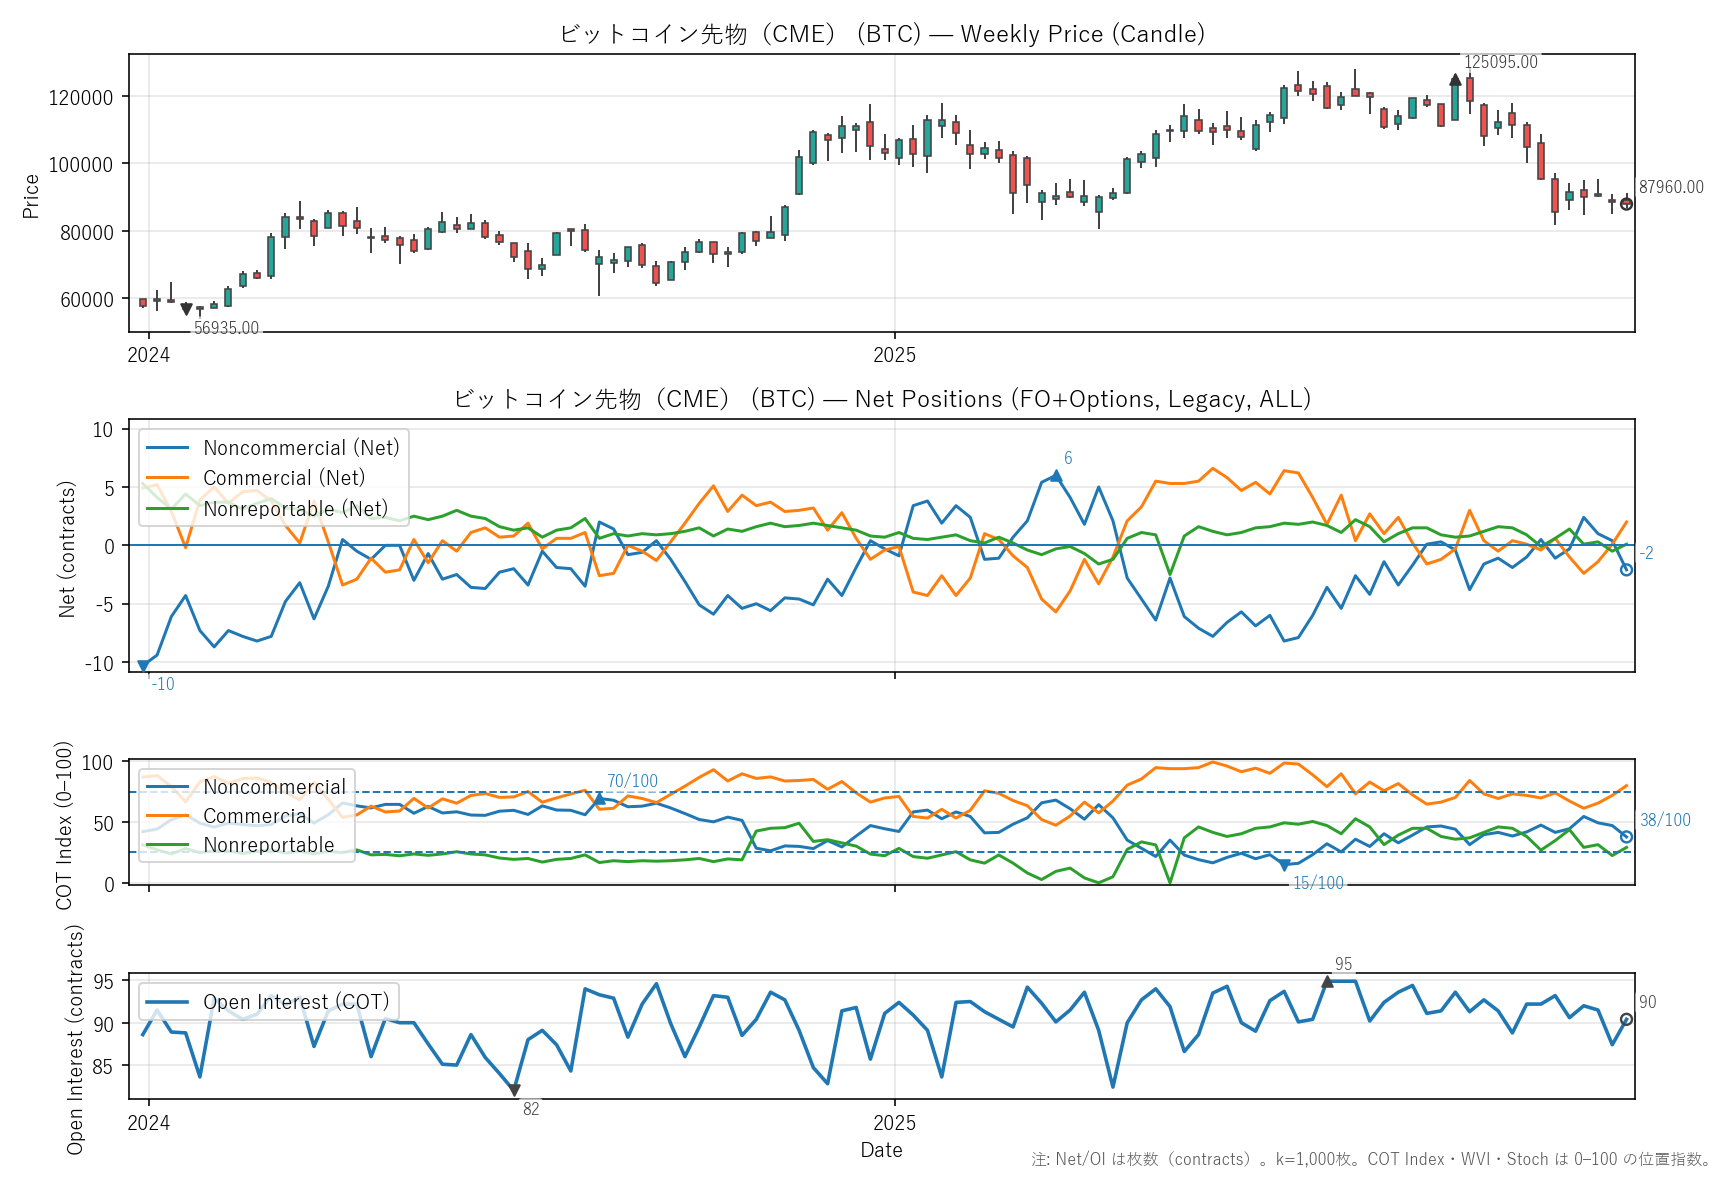Click the orange Commercial swatch in COT Index legend
This screenshot has width=1728, height=1180.
pyautogui.click(x=168, y=816)
